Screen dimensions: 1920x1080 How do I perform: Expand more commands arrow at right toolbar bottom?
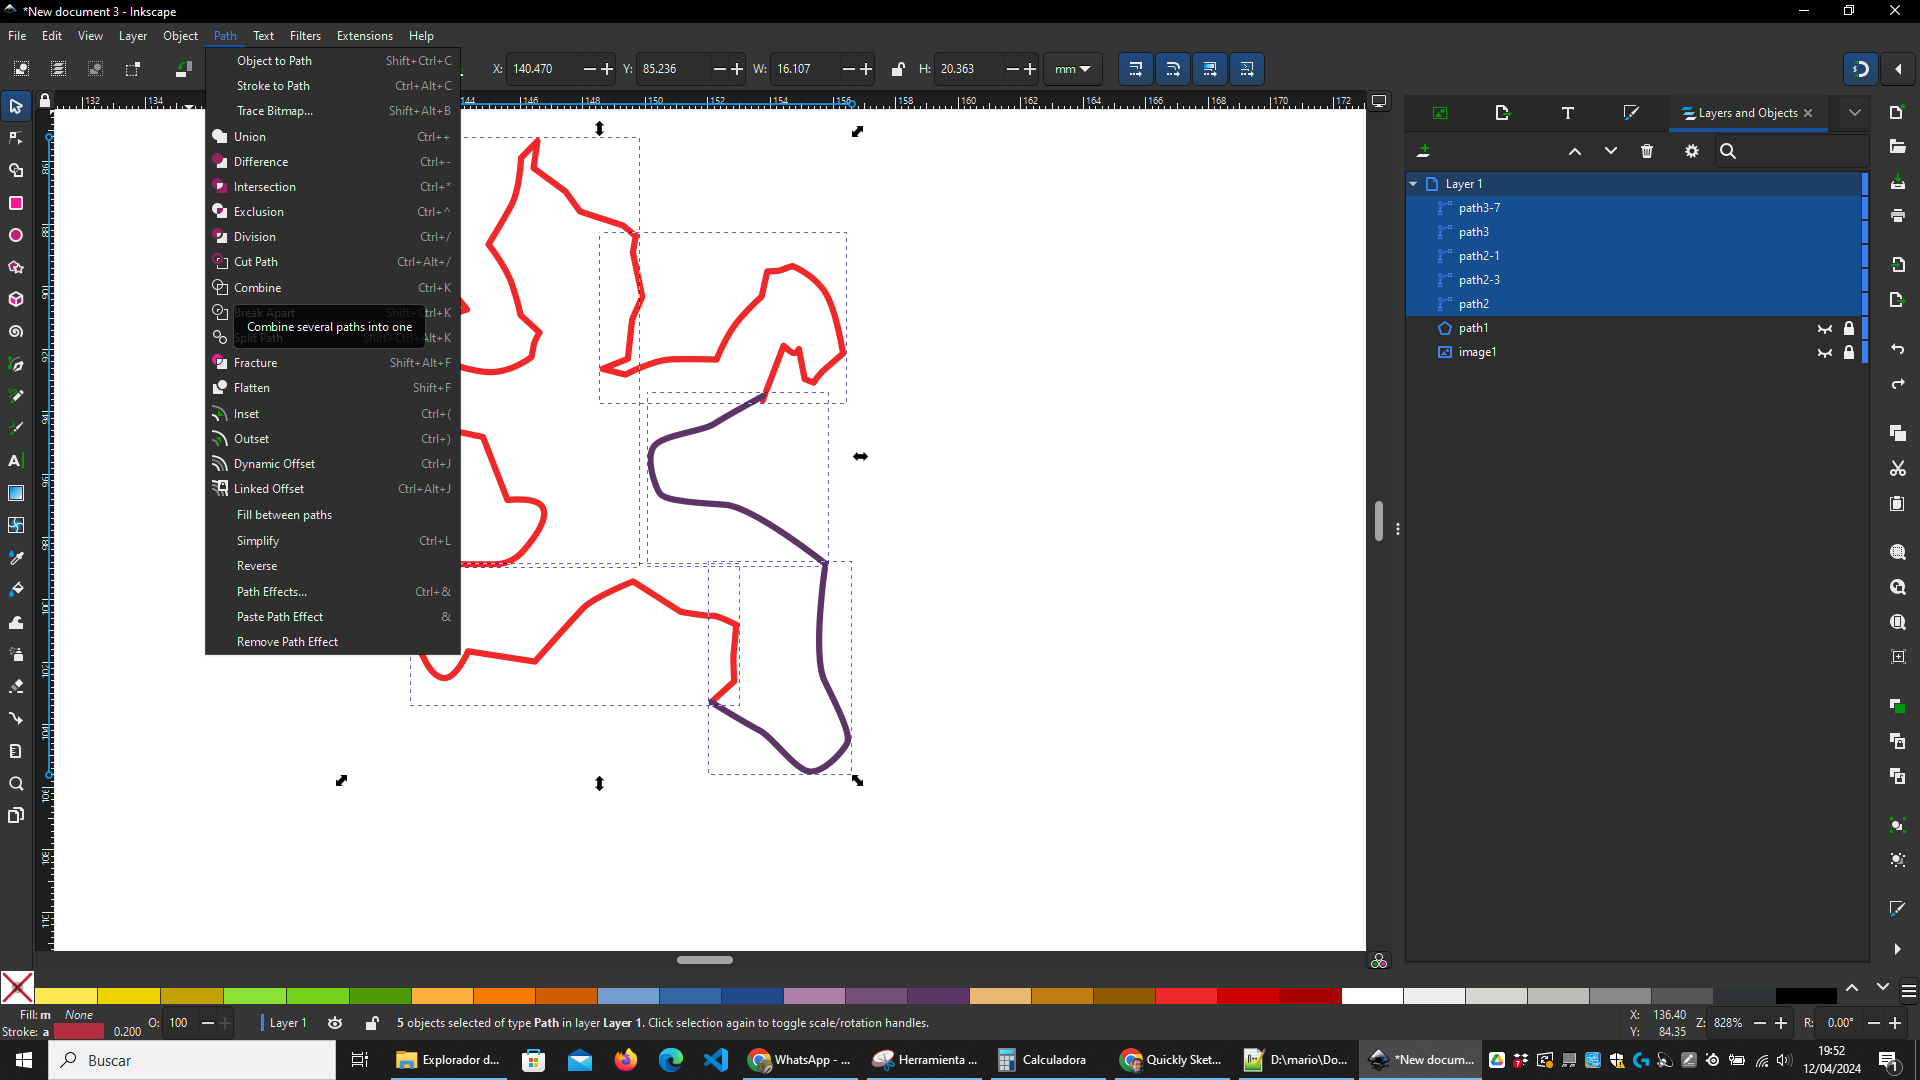(x=1898, y=949)
